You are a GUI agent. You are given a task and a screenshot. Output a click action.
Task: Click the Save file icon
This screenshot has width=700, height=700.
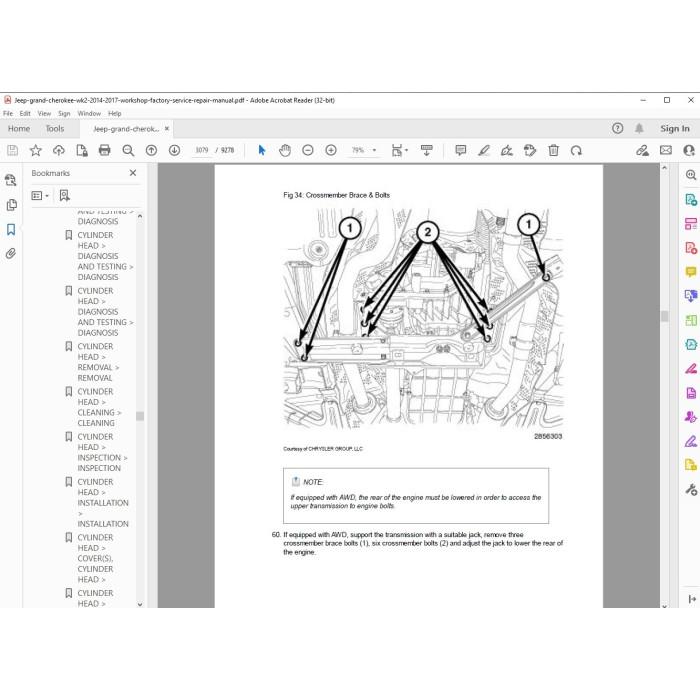pyautogui.click(x=12, y=150)
